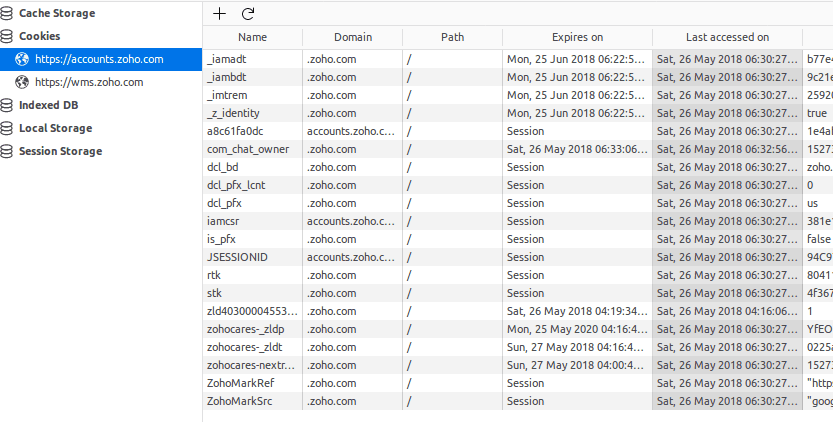The width and height of the screenshot is (833, 422).
Task: Click the Domain column header
Action: (x=352, y=38)
